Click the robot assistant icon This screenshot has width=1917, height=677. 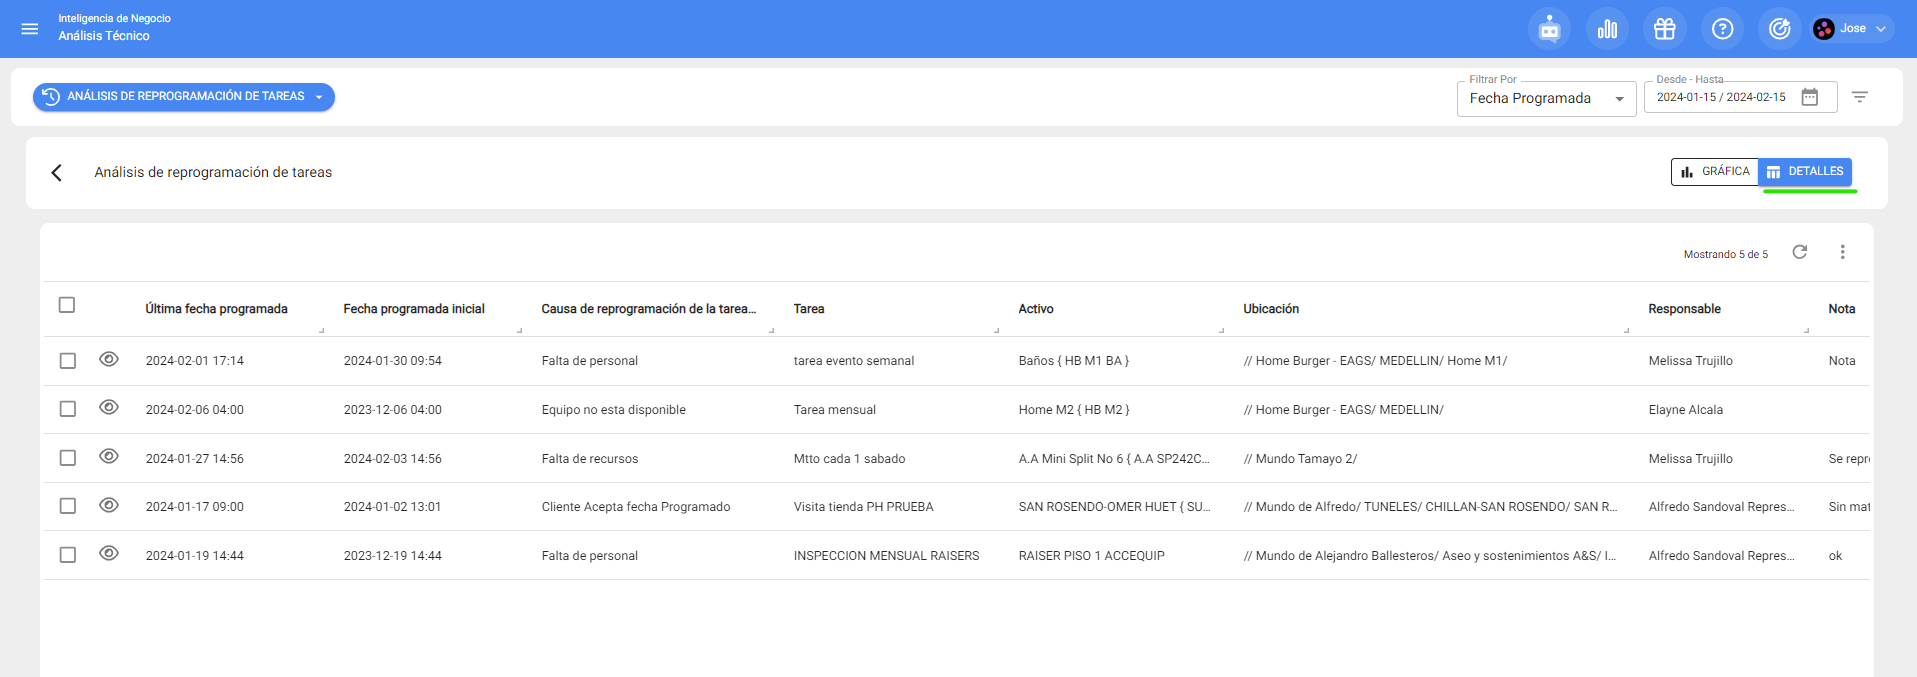click(1549, 29)
